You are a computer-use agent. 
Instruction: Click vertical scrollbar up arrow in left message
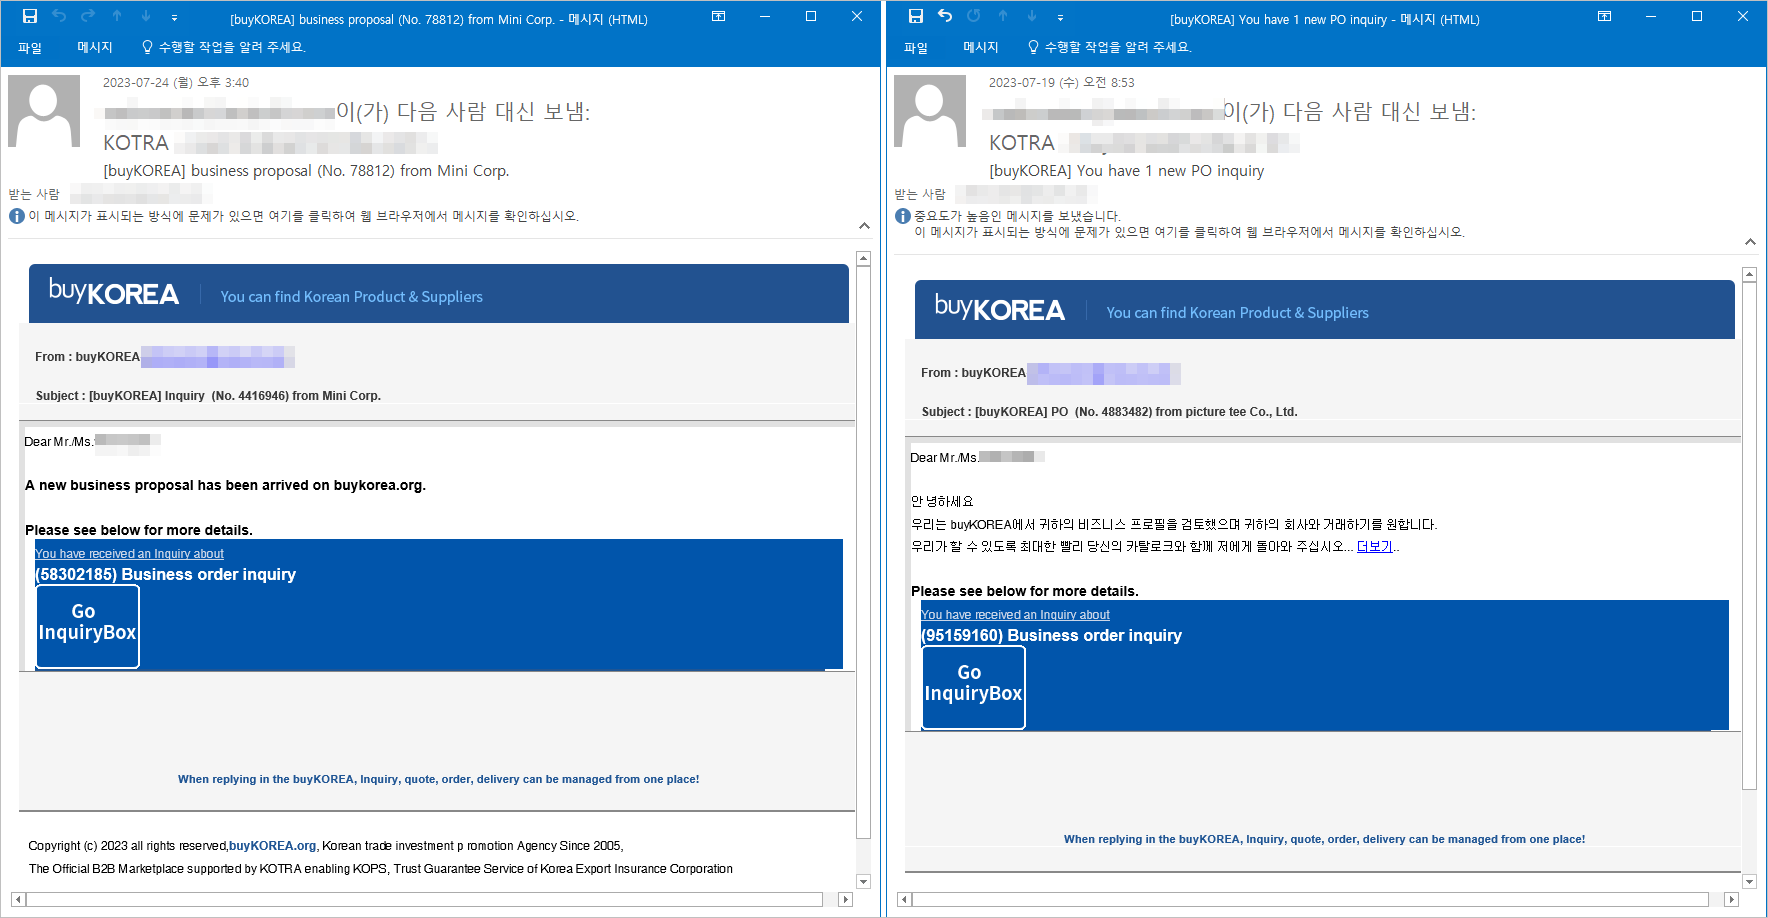(863, 259)
